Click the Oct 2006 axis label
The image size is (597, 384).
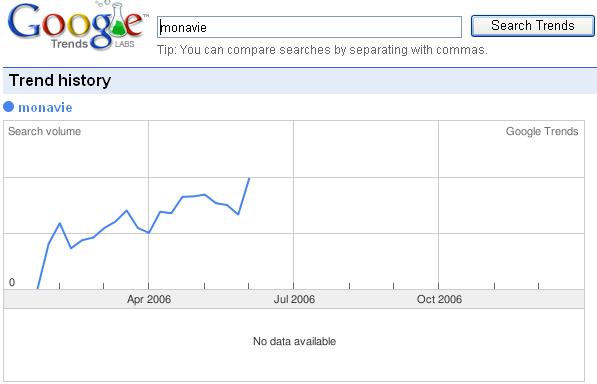tap(439, 299)
